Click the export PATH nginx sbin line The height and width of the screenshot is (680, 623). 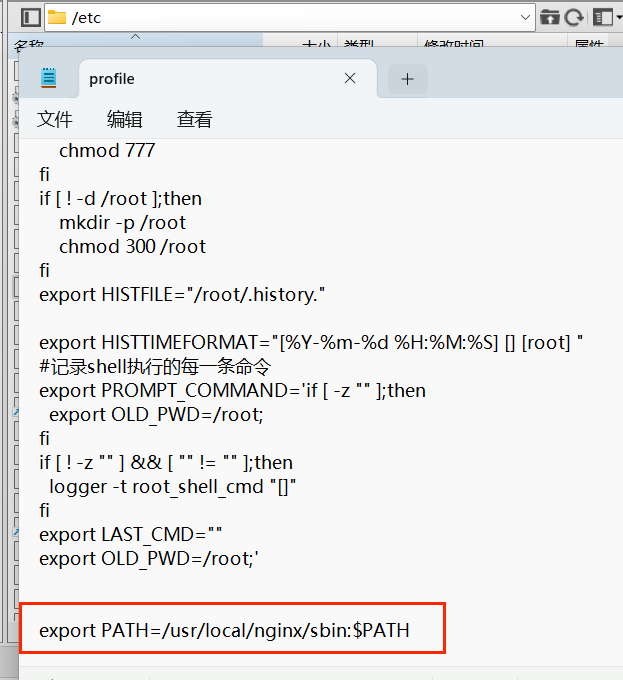tap(224, 631)
